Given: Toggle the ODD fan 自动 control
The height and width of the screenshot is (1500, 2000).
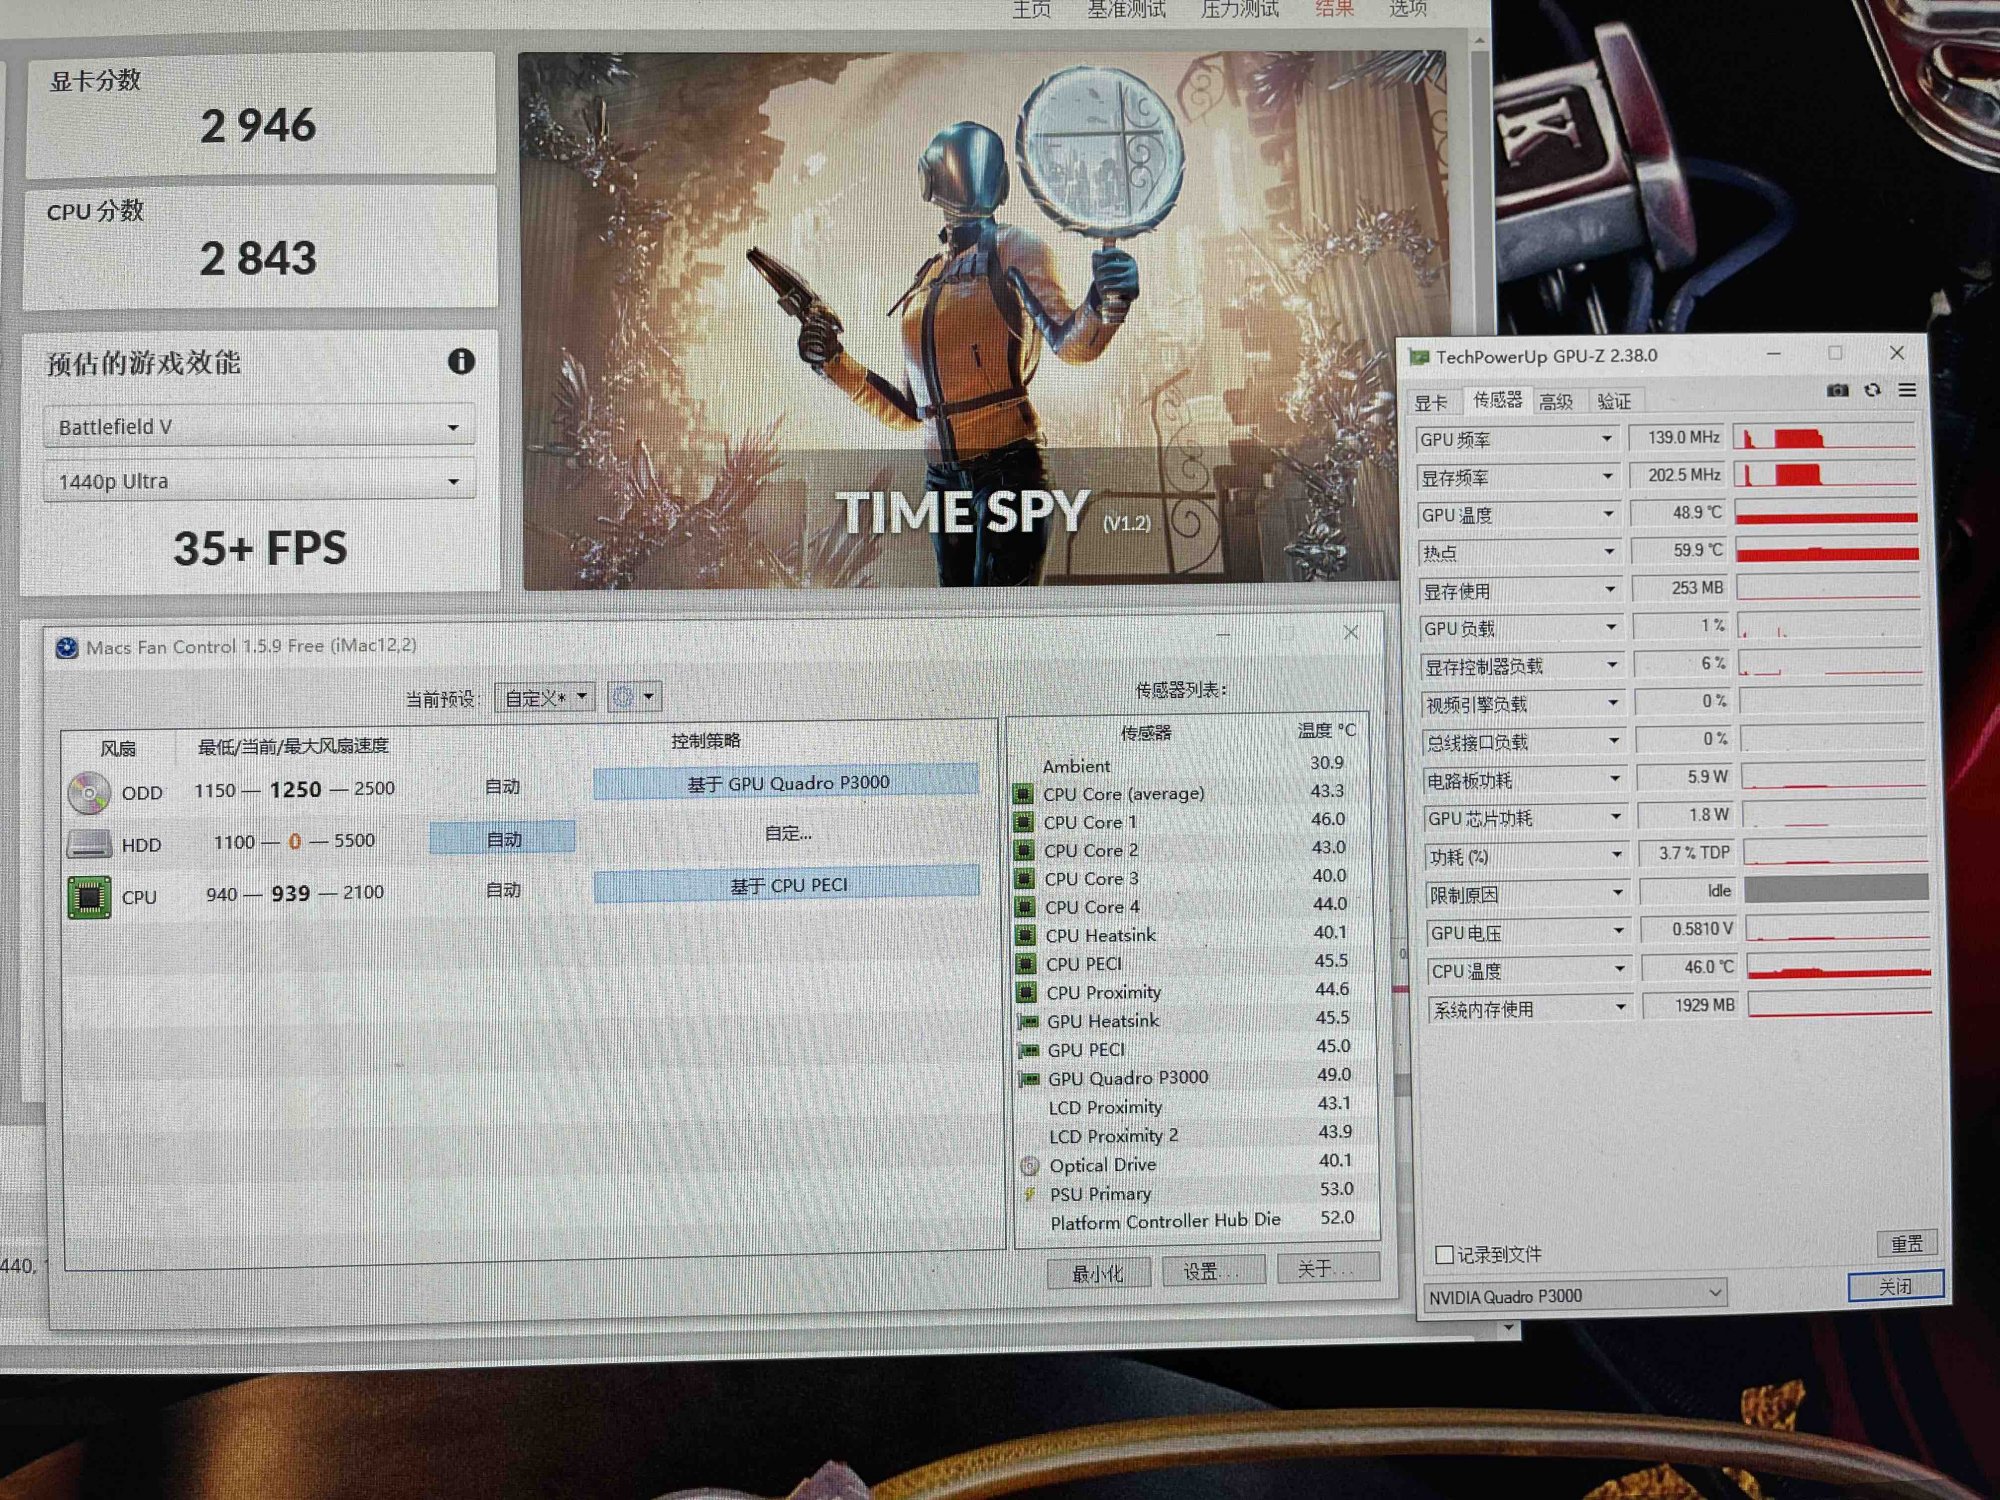Looking at the screenshot, I should pos(502,787).
